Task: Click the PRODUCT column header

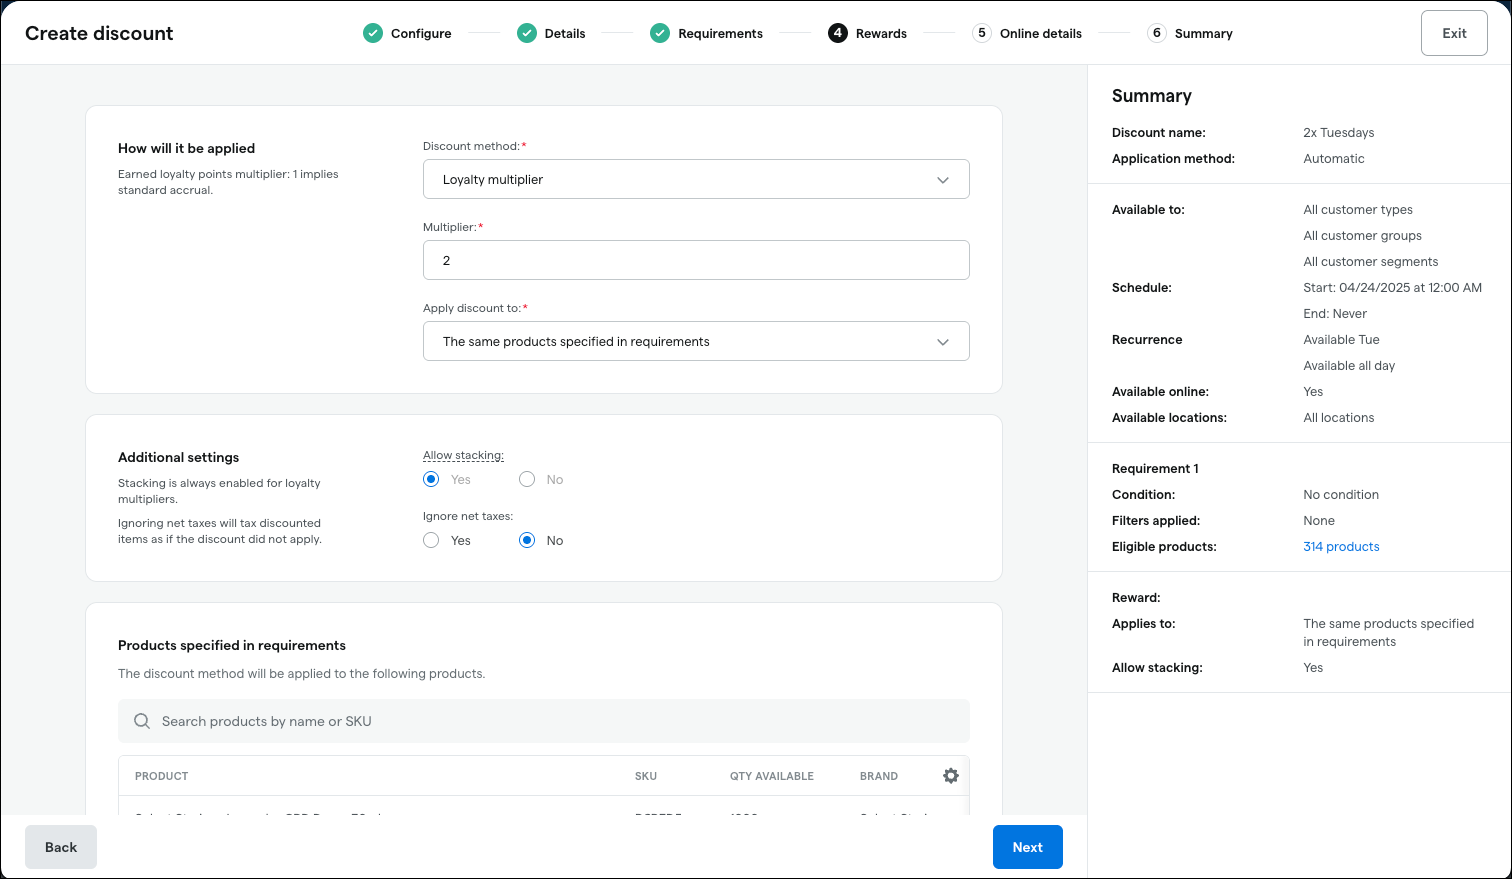Action: coord(162,776)
